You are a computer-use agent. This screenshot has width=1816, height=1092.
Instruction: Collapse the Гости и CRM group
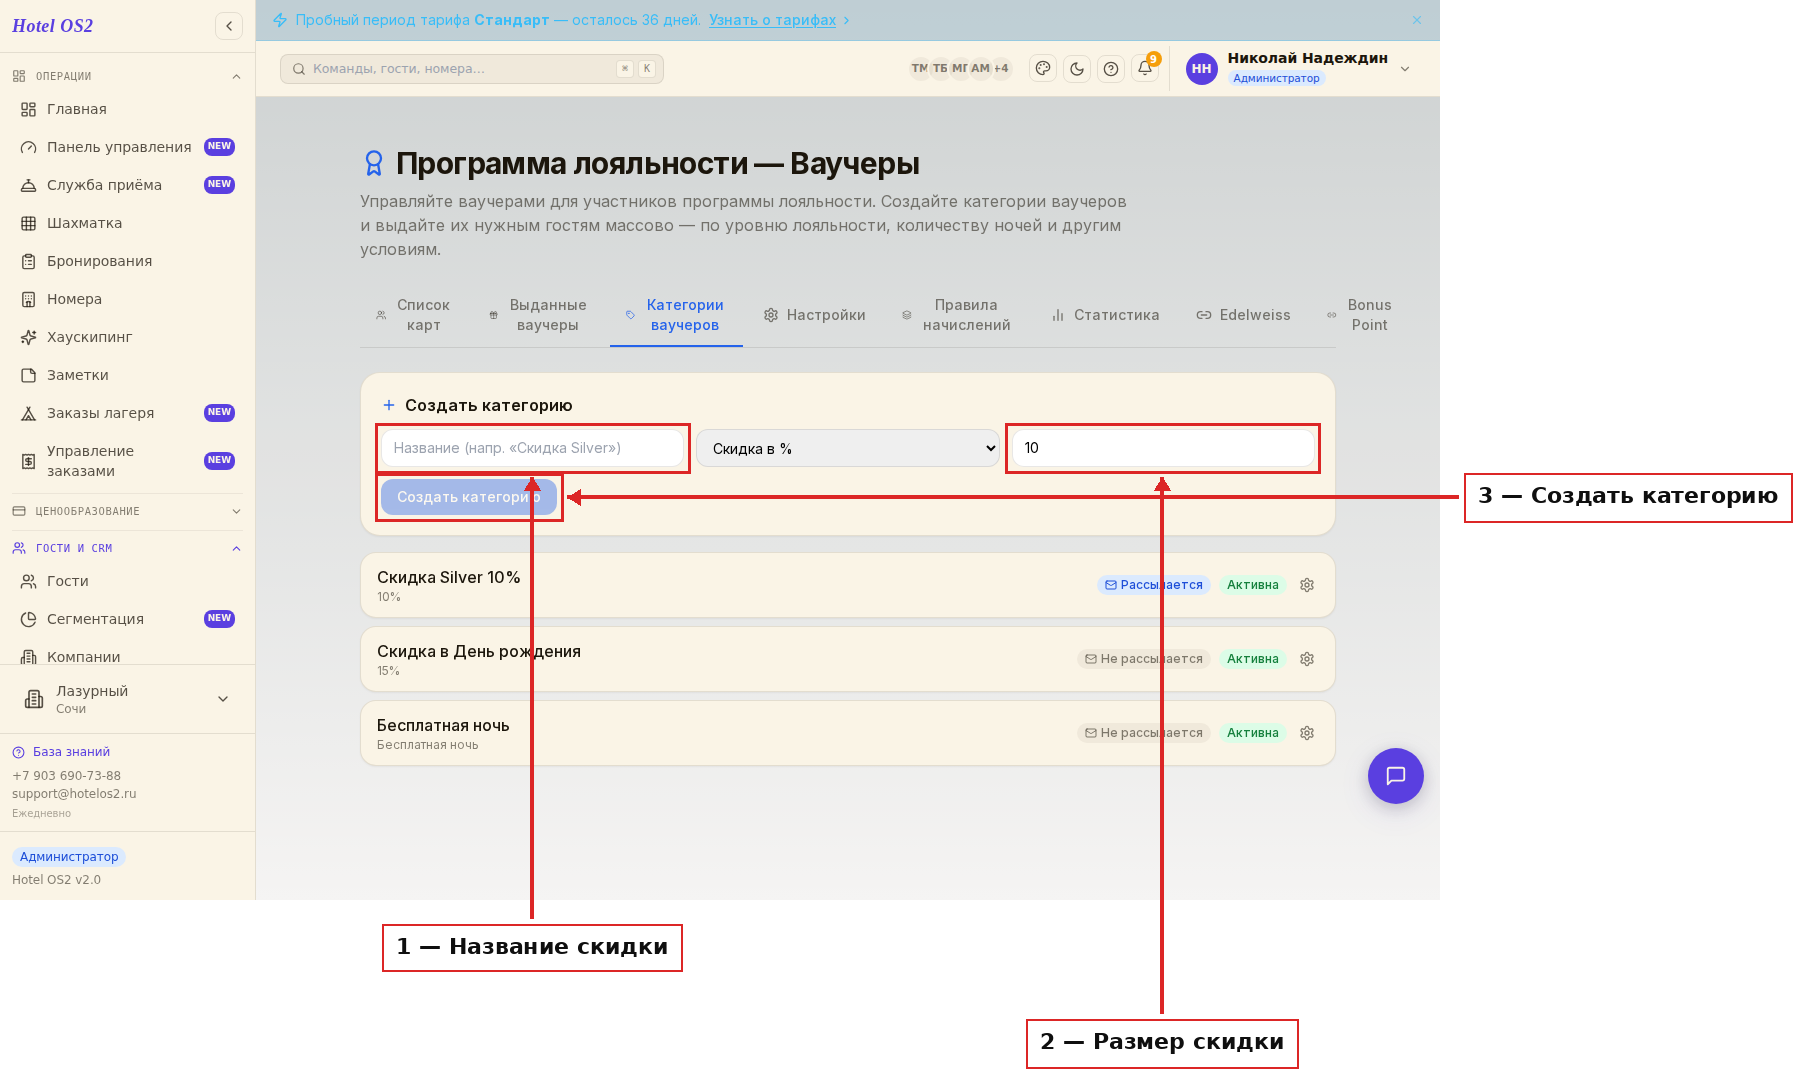point(127,548)
